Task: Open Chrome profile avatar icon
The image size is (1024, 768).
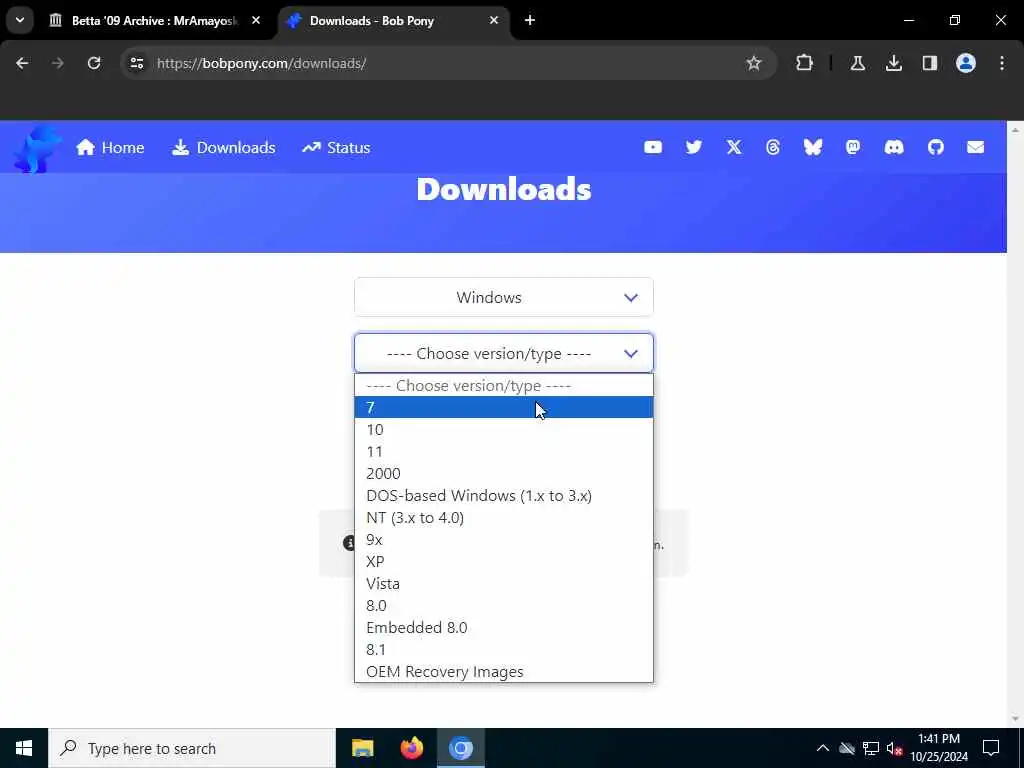Action: coord(966,63)
